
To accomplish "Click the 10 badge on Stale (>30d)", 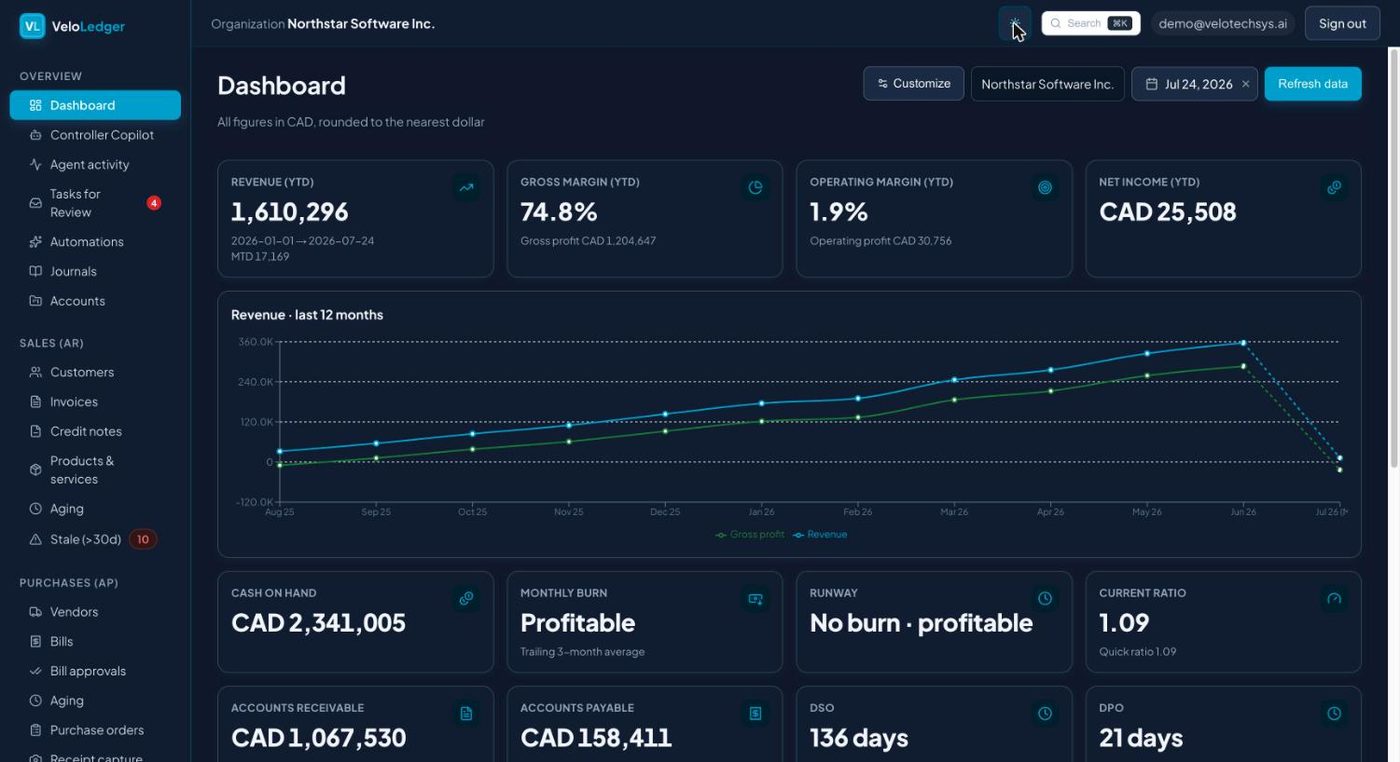I will (143, 539).
